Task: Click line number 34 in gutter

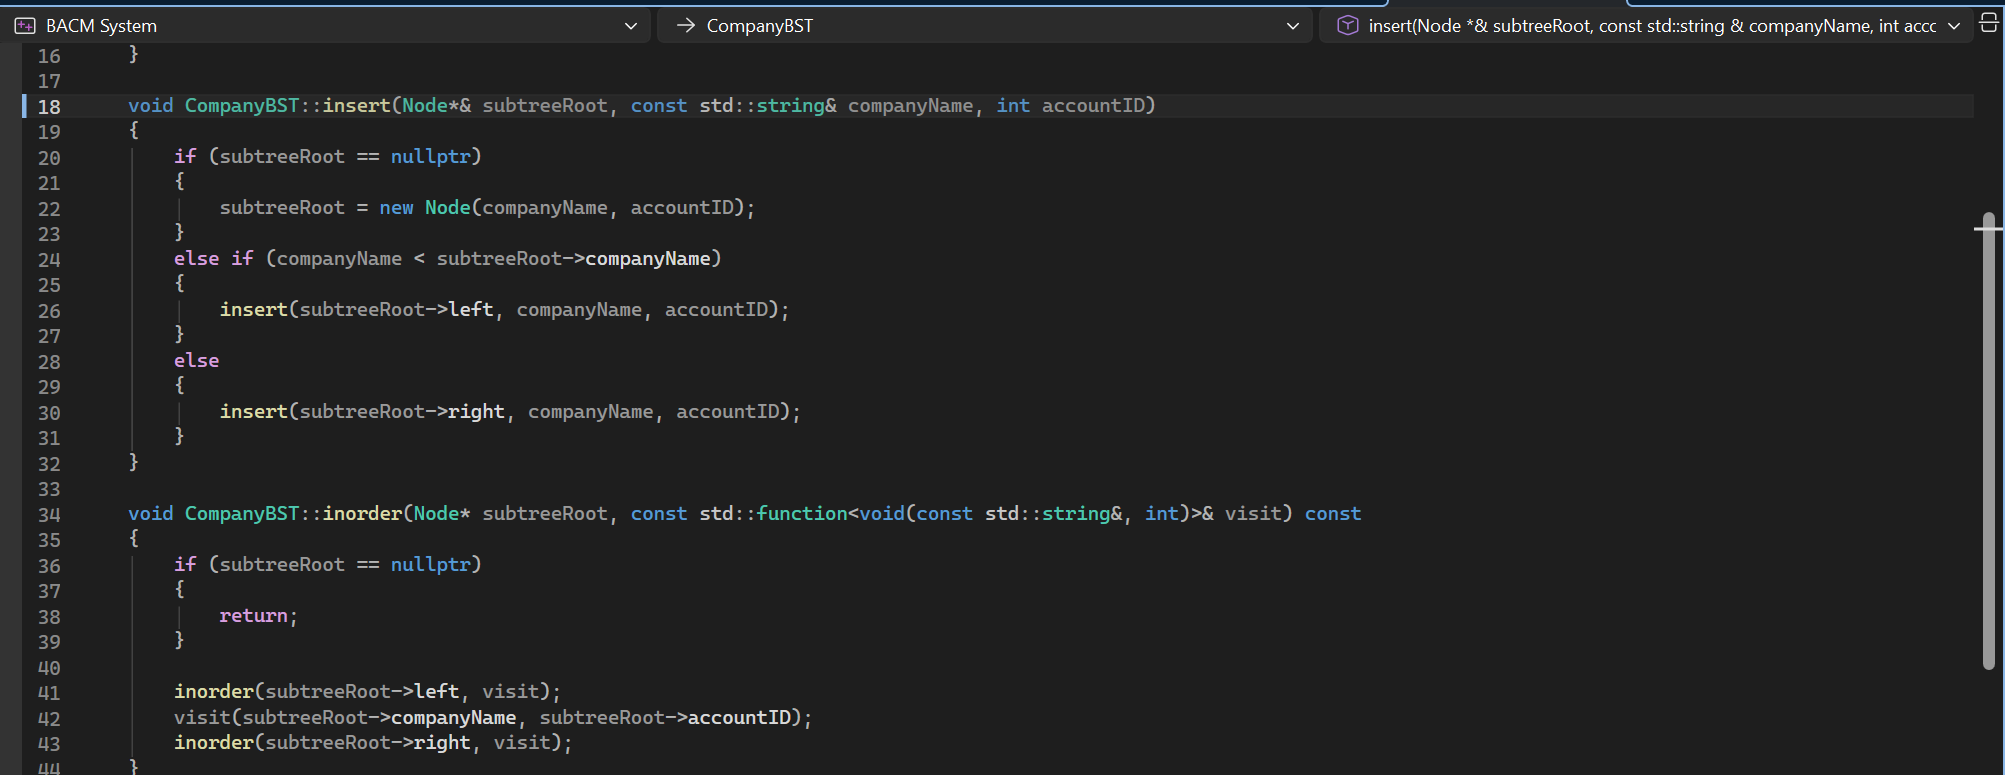Action: point(49,514)
